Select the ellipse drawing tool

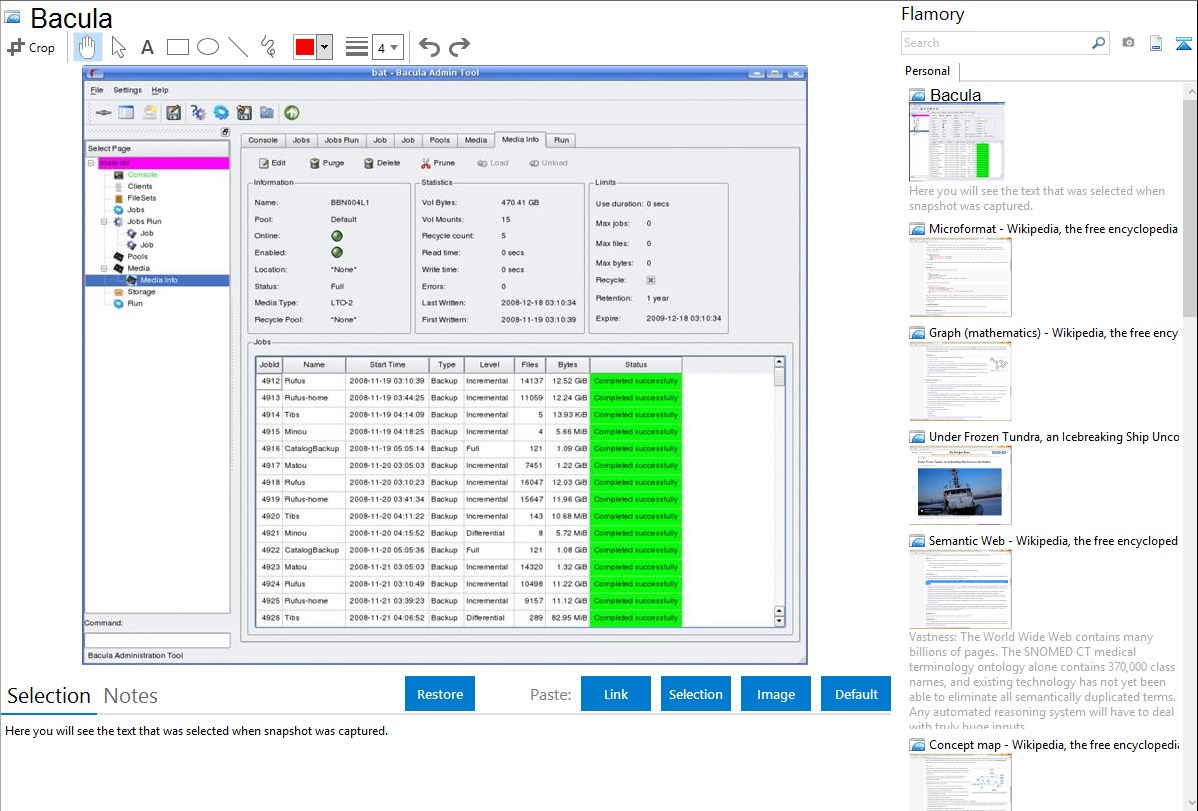pos(208,47)
